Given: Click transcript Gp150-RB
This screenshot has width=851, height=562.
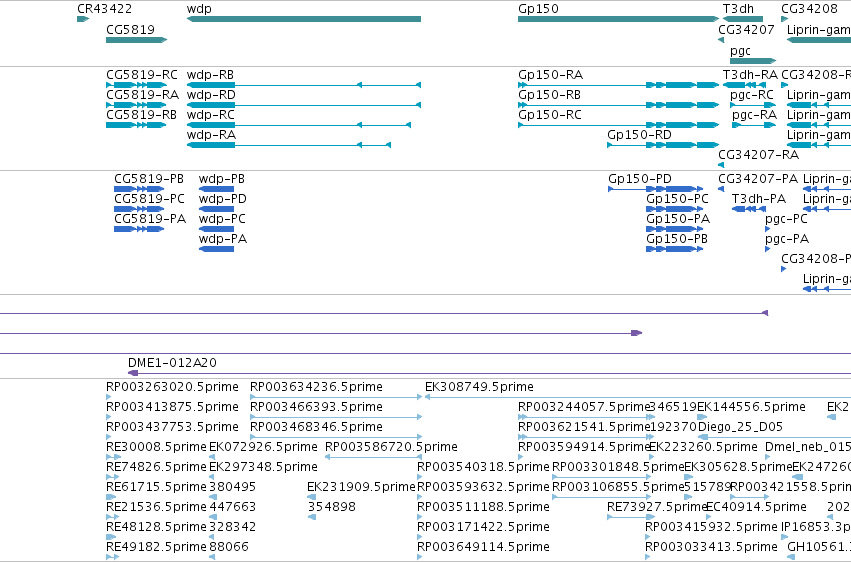Looking at the screenshot, I should (619, 105).
